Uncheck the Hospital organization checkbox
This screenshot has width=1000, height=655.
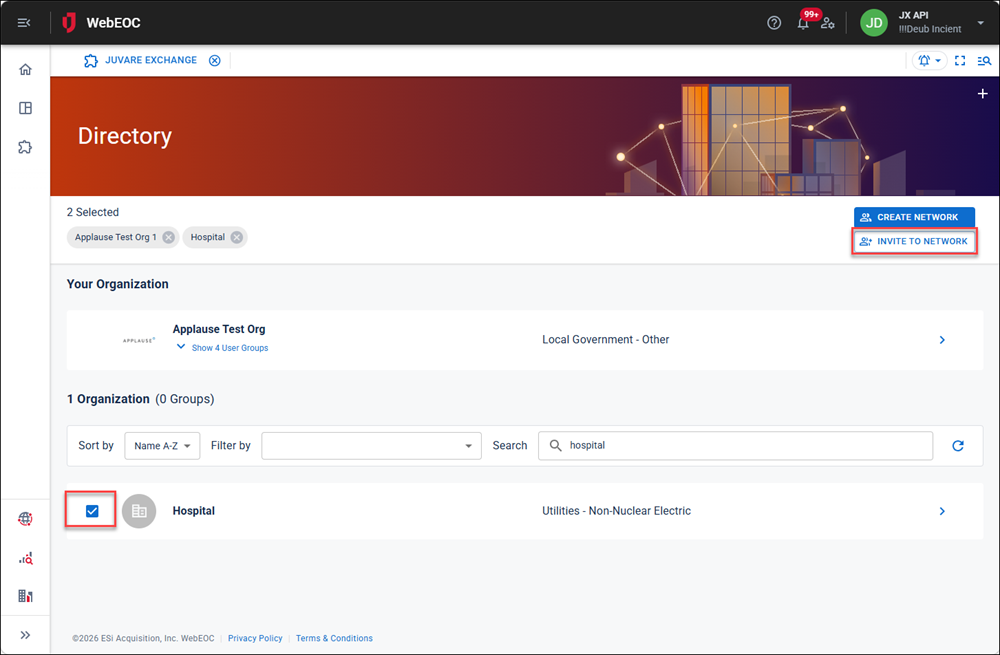[x=92, y=511]
